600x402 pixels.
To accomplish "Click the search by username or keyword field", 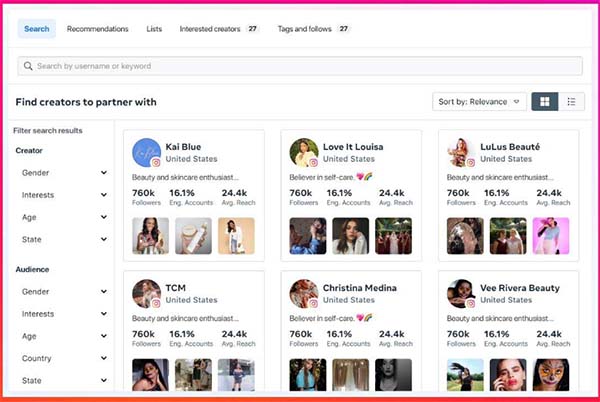I will click(300, 66).
